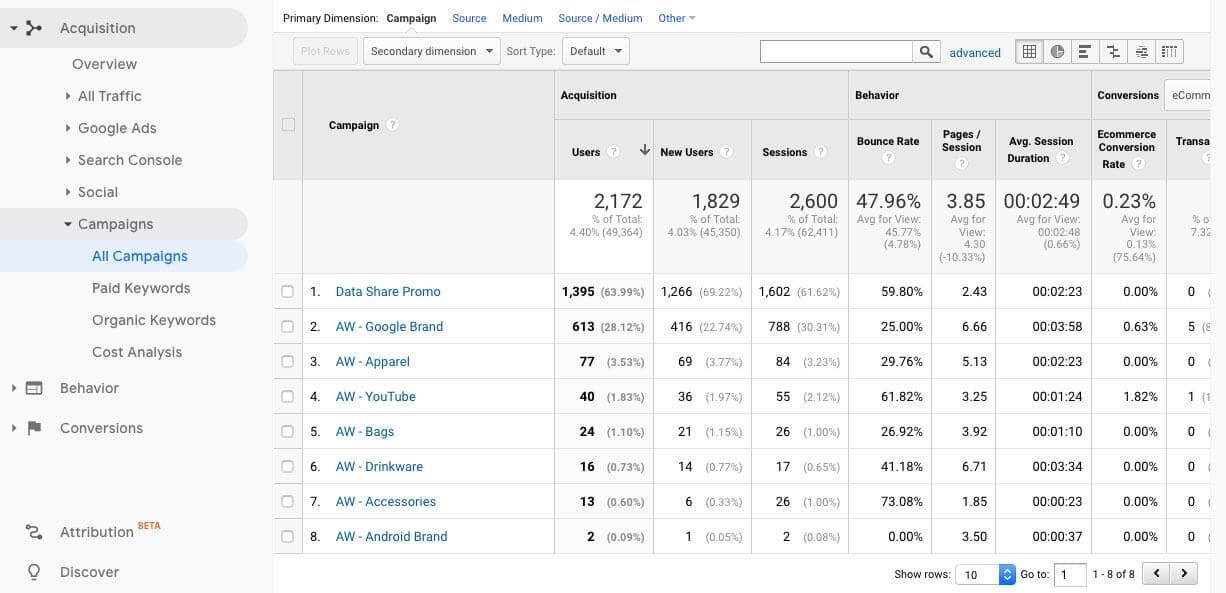Click the table search input field

click(836, 52)
